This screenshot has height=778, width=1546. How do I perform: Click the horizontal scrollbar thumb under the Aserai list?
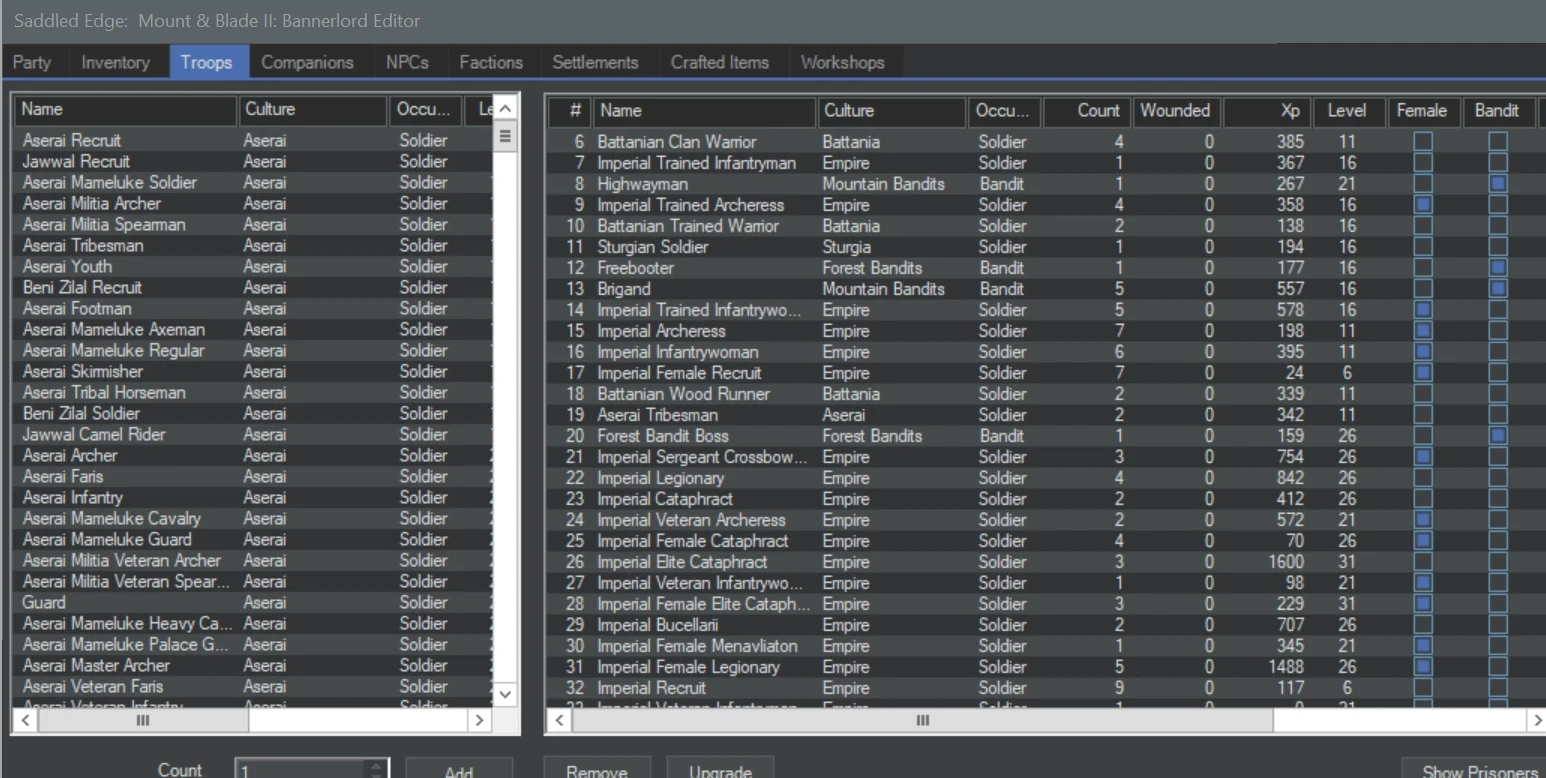pyautogui.click(x=142, y=720)
